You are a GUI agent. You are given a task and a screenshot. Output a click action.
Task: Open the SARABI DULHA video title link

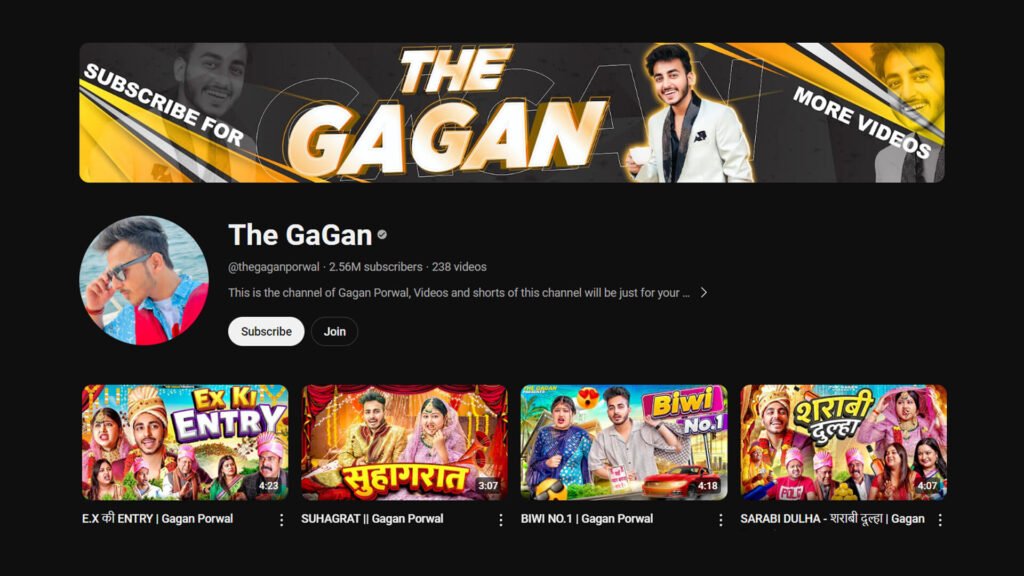pos(832,519)
